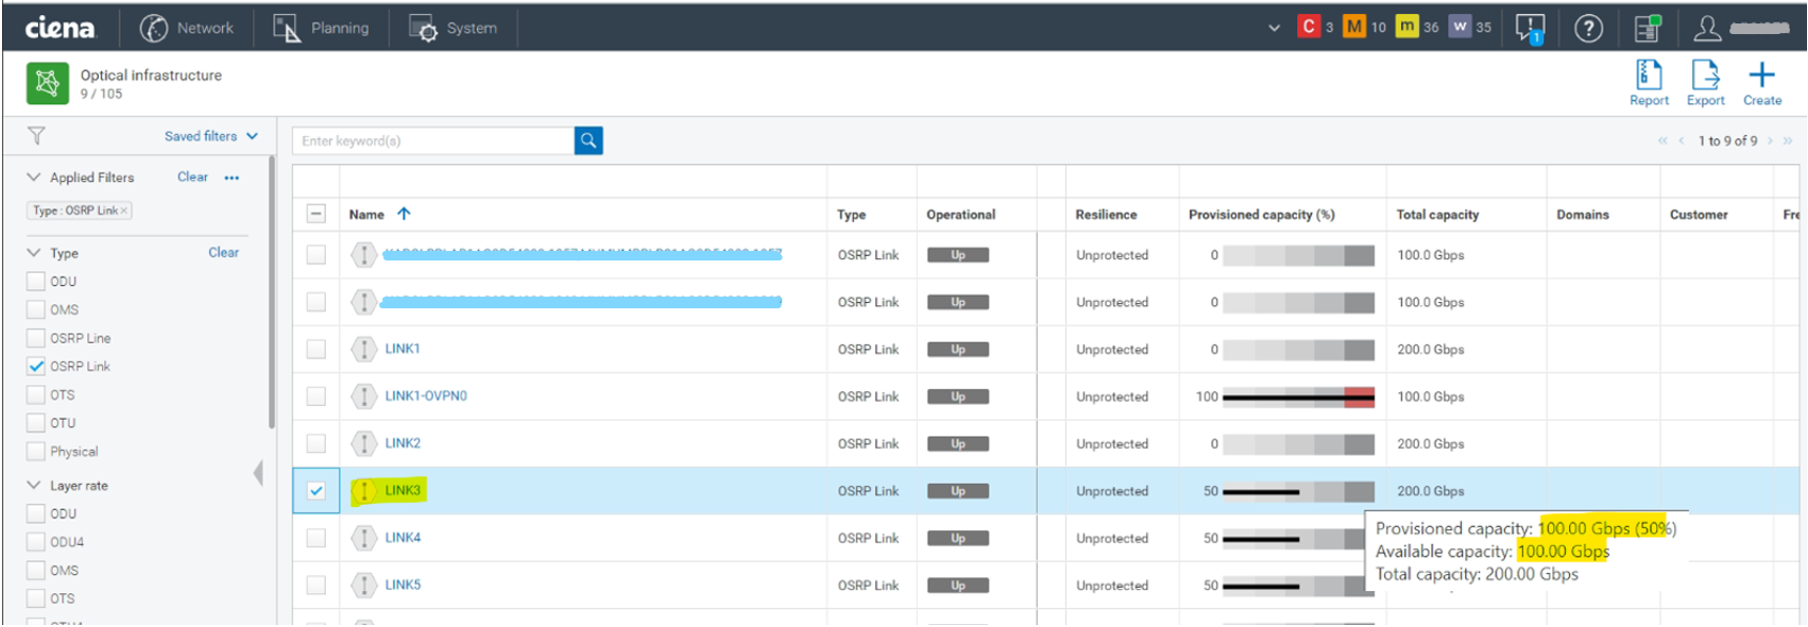Check the ODU type checkbox
Image resolution: width=1808 pixels, height=627 pixels.
[x=36, y=281]
